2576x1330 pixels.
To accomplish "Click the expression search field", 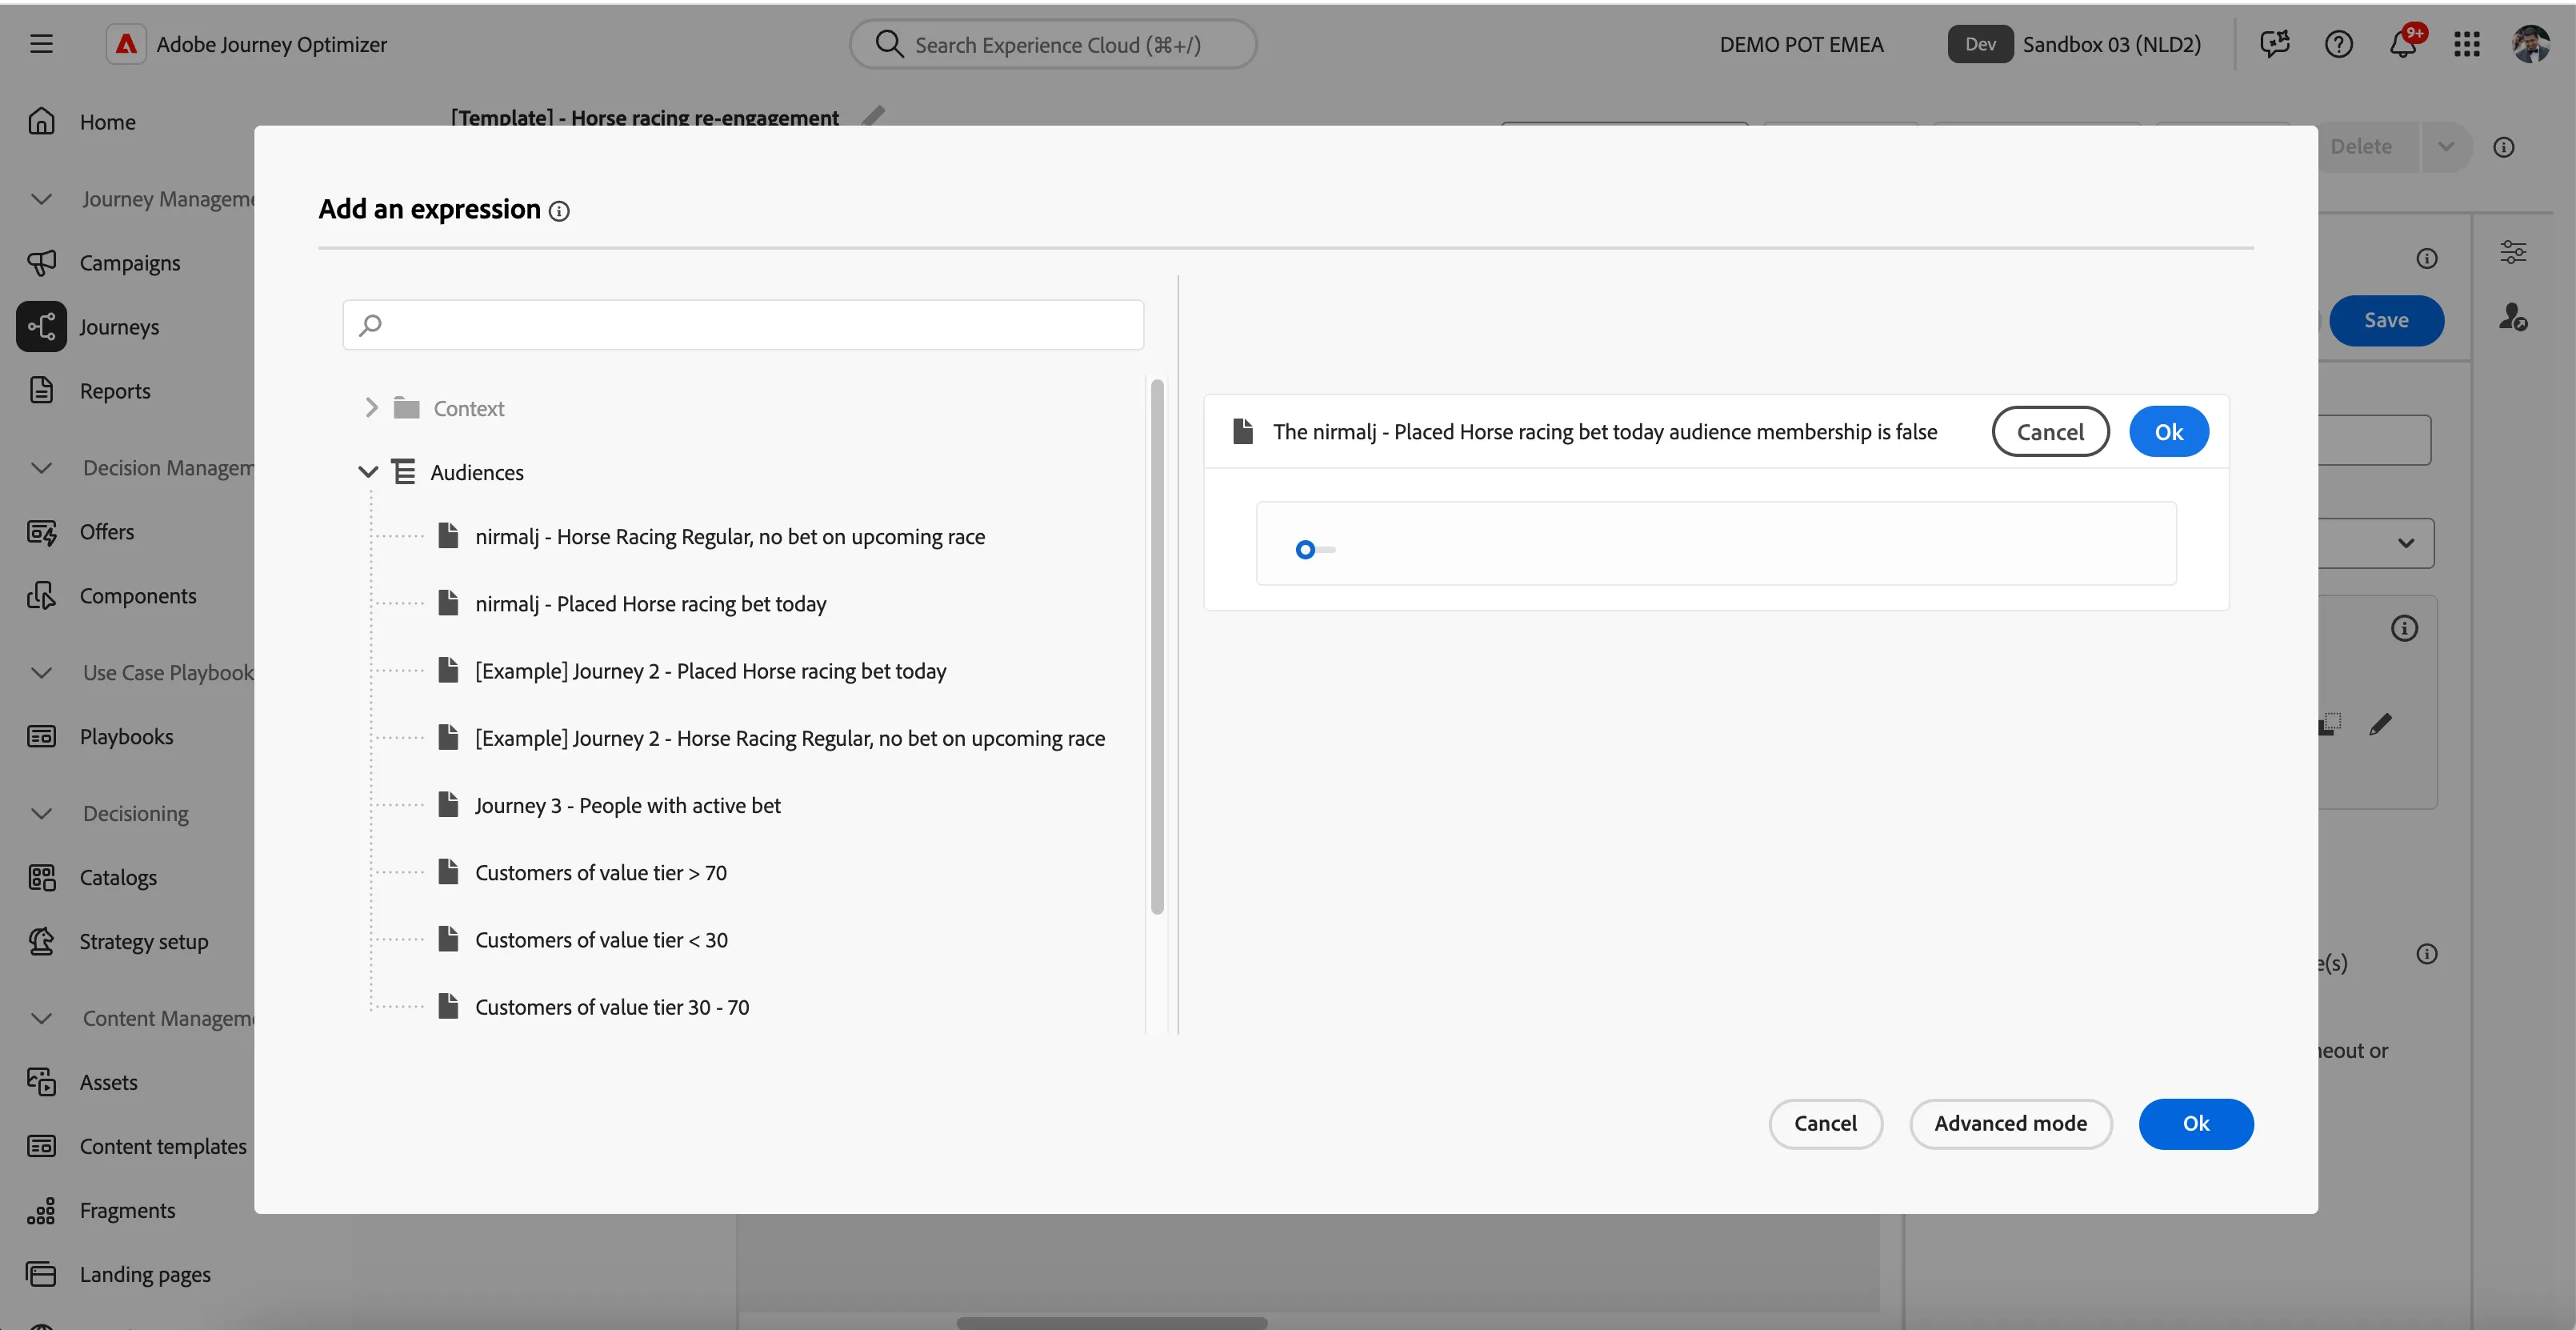I will pos(742,324).
